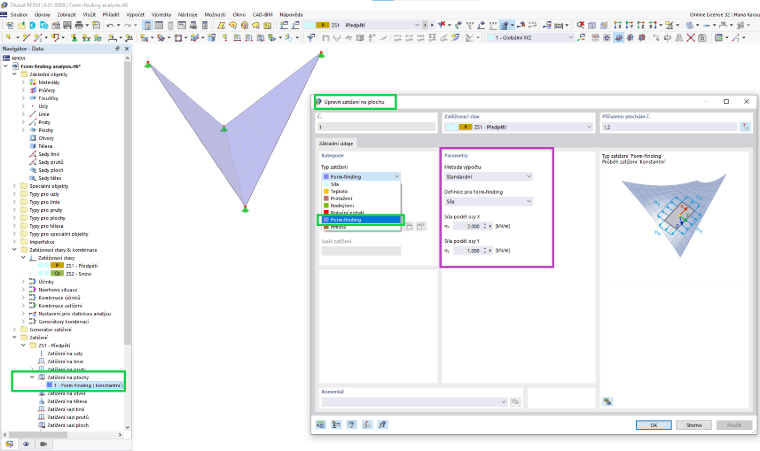The image size is (760, 451).
Task: Select Zatížení na uzly tree item
Action: click(x=65, y=353)
